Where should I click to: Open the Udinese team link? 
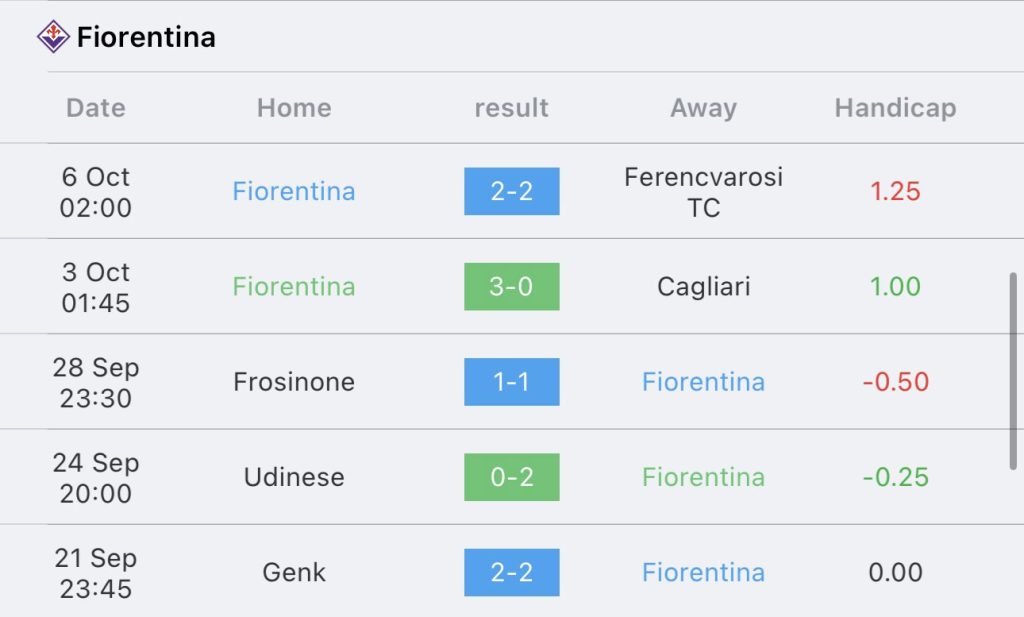294,477
